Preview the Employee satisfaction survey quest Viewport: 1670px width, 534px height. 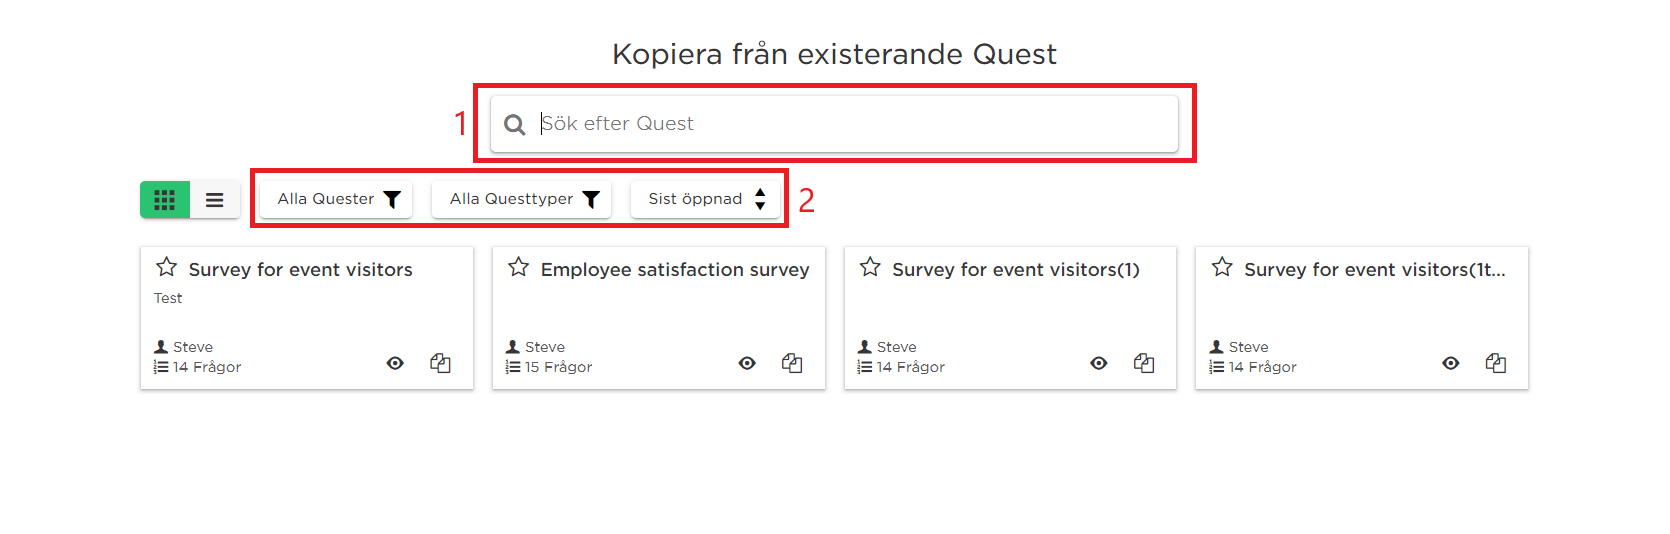747,363
